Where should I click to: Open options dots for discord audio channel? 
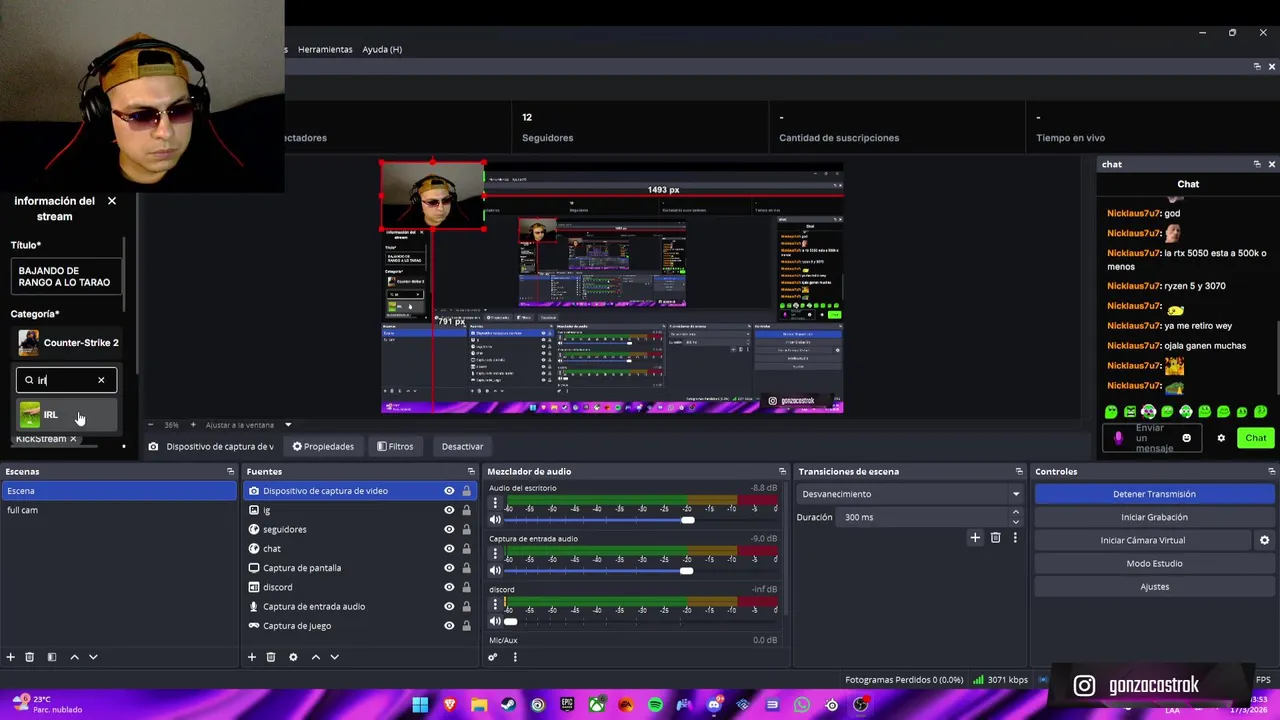[x=494, y=605]
